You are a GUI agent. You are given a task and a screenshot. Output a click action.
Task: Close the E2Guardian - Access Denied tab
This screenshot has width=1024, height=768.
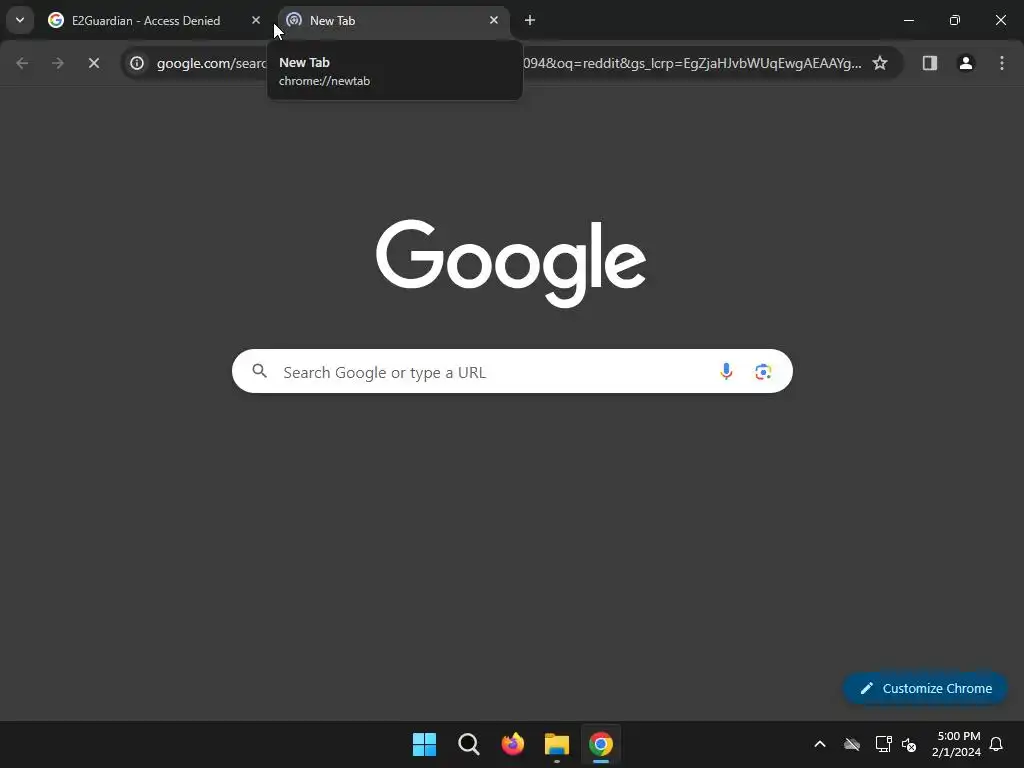pyautogui.click(x=256, y=20)
